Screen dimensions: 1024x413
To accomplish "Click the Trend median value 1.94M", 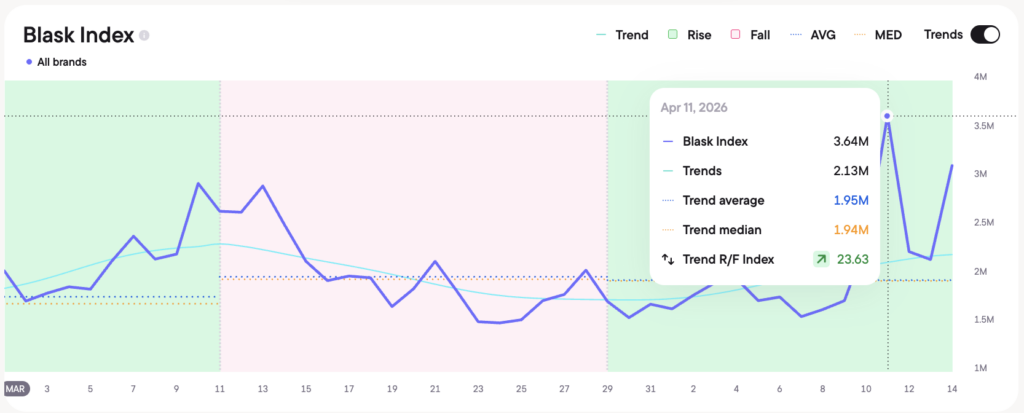I will tap(851, 230).
